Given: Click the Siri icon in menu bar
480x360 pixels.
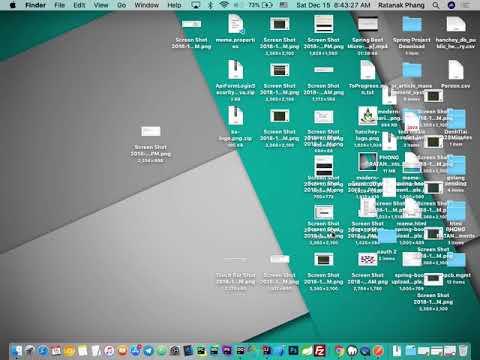Looking at the screenshot, I should point(451,5).
